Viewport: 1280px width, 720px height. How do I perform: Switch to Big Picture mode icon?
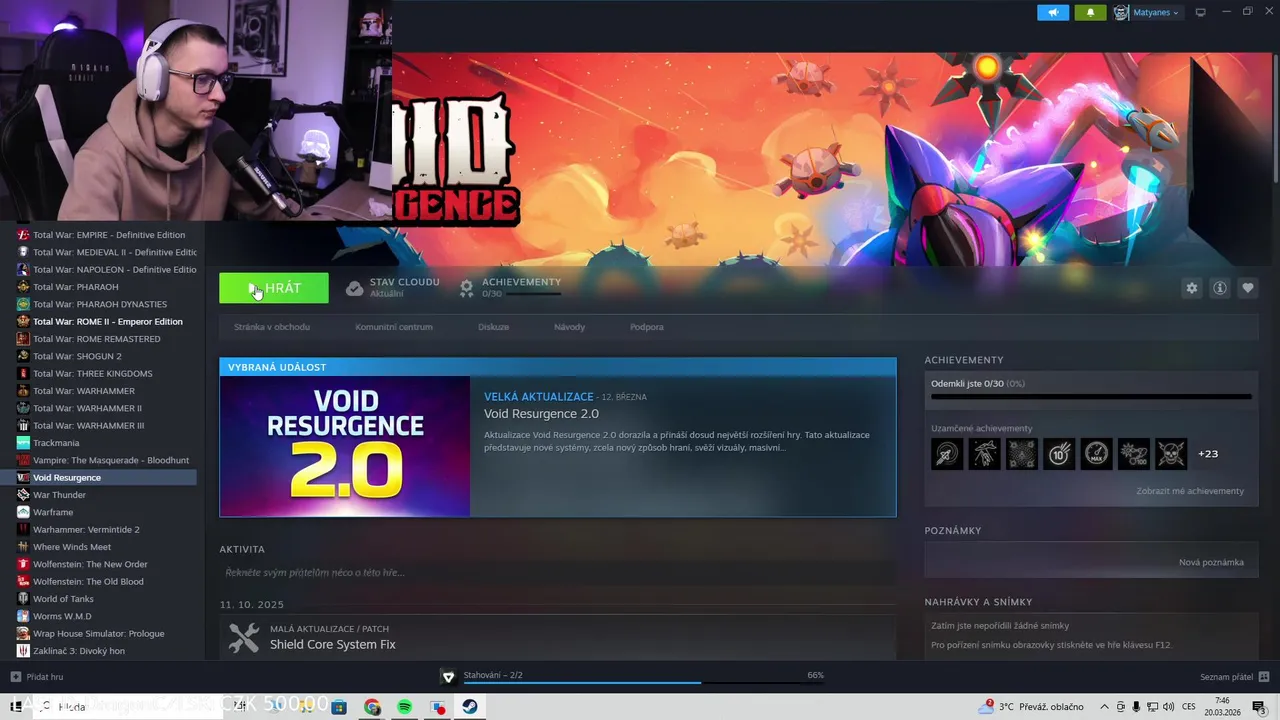click(x=1201, y=12)
